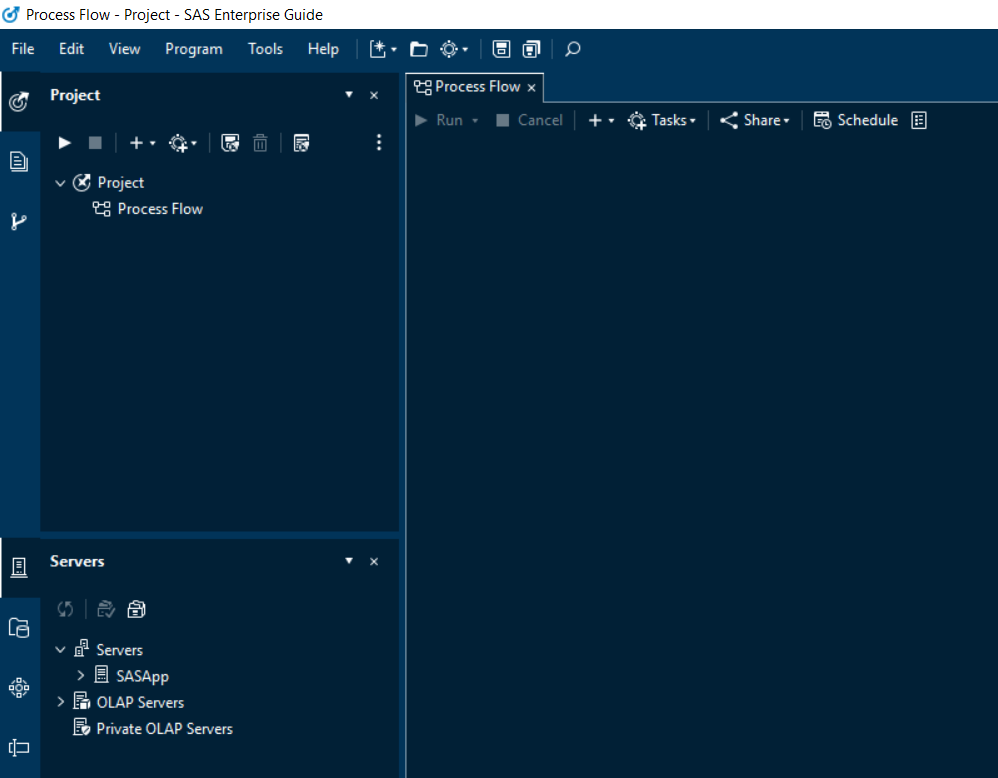Open the Schedule option in the Process Flow toolbar
Screen dimensions: 998x778
[855, 120]
